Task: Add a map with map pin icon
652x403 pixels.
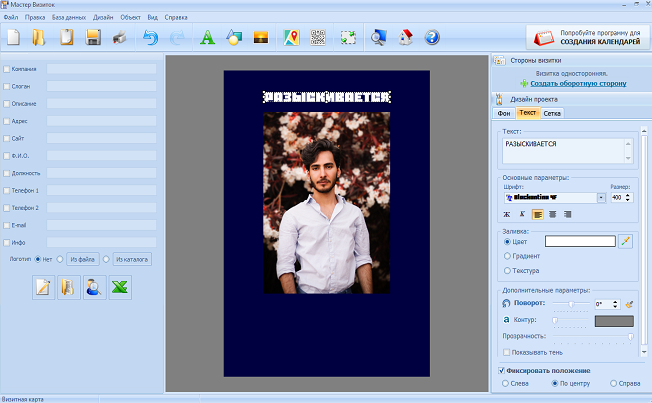Action: (291, 37)
